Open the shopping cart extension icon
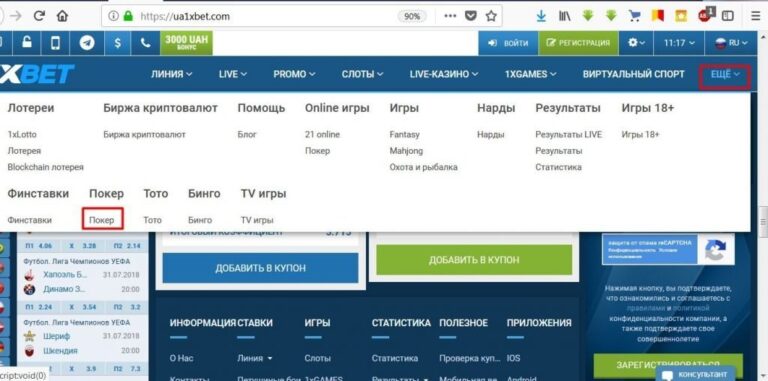This screenshot has height=381, width=768. [x=635, y=16]
